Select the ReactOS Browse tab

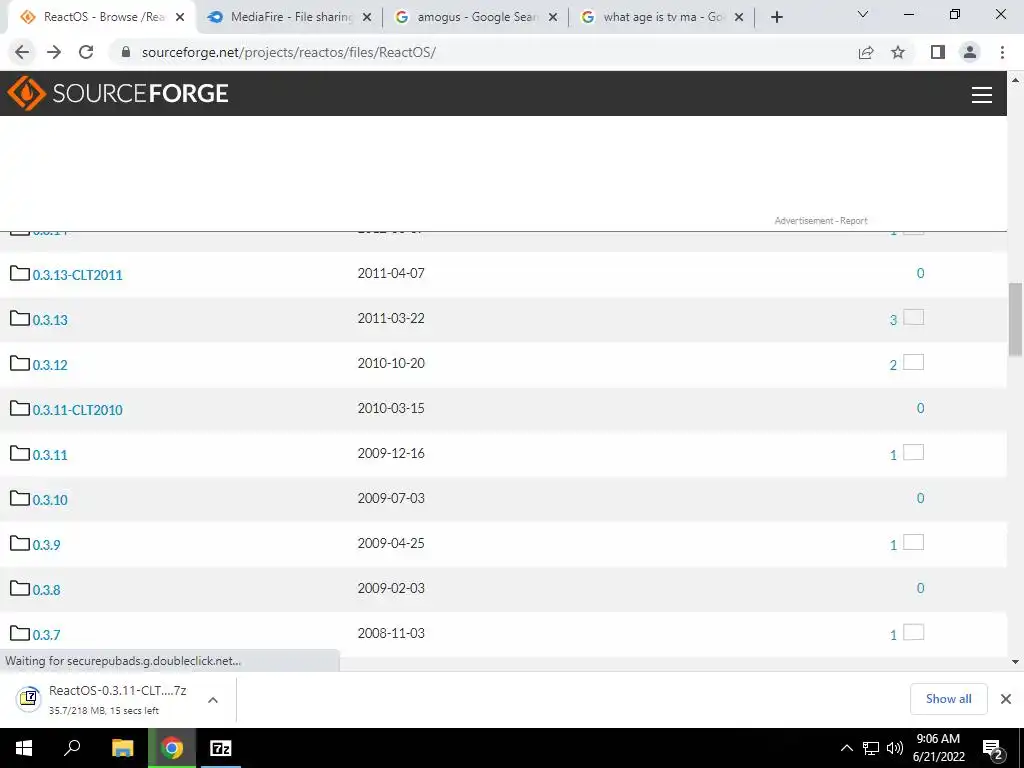click(101, 18)
